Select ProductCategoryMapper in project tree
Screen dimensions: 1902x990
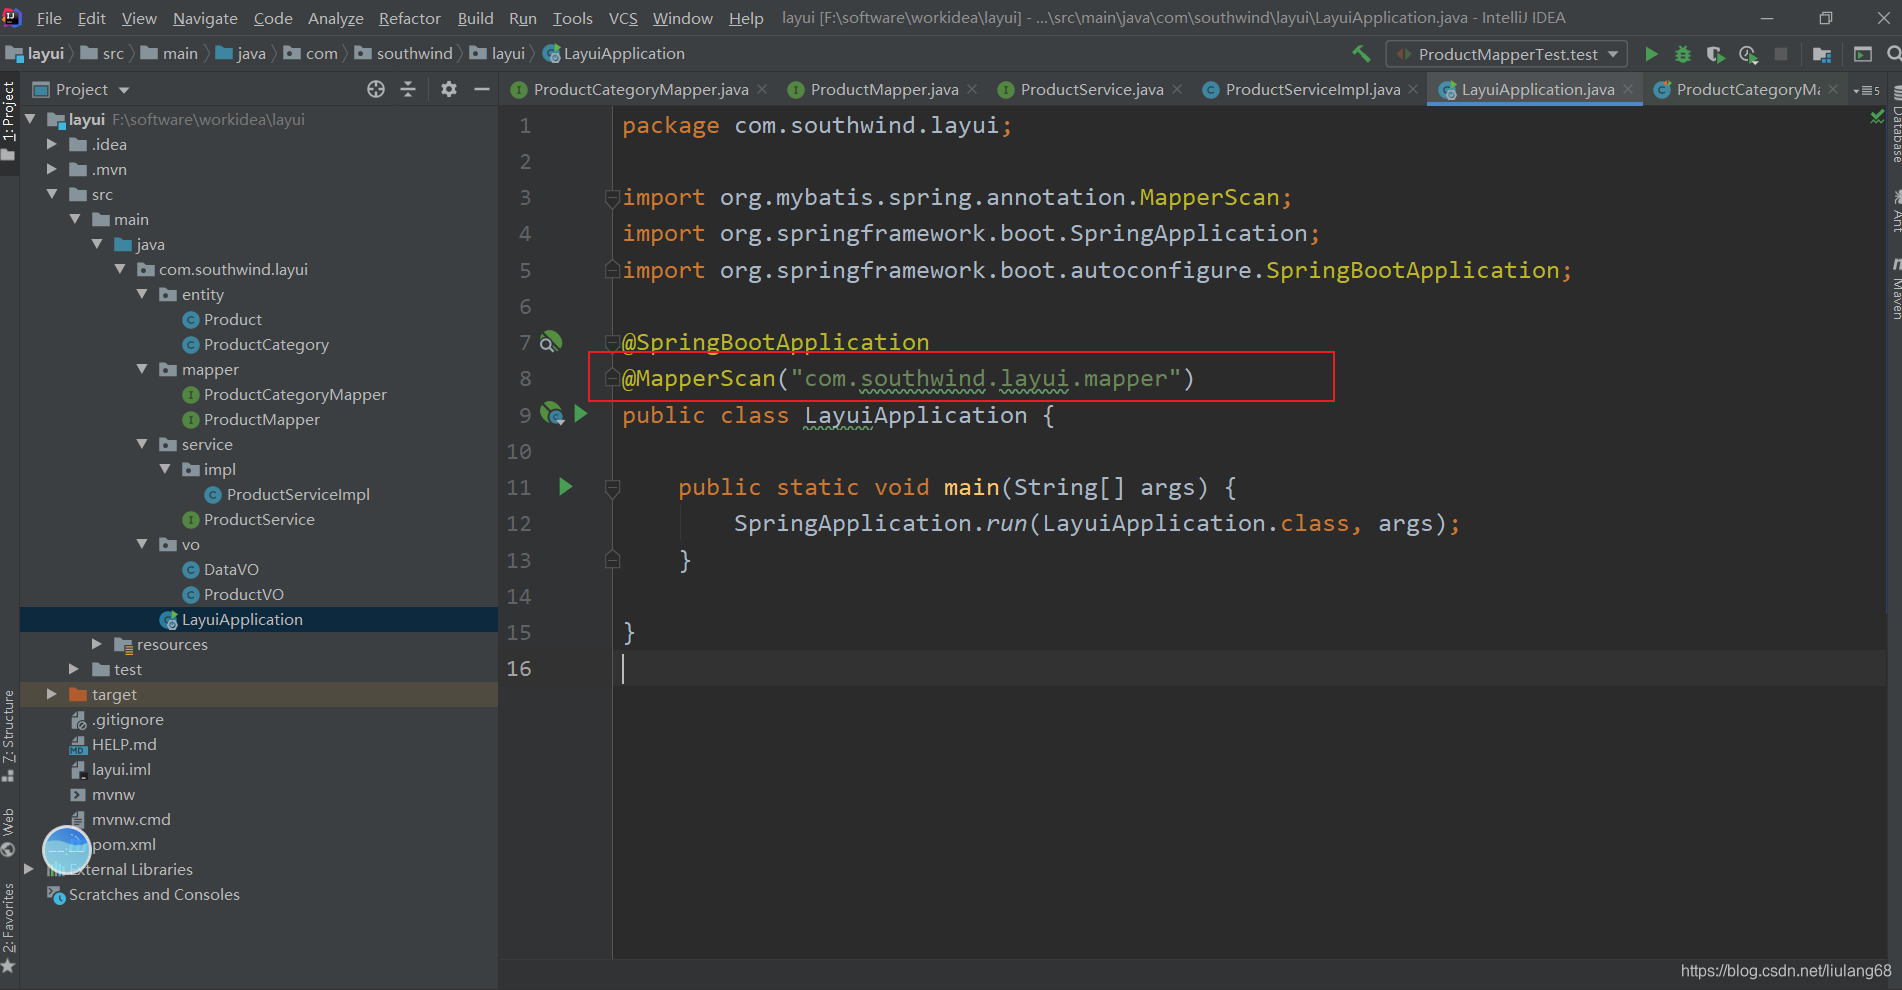(295, 394)
